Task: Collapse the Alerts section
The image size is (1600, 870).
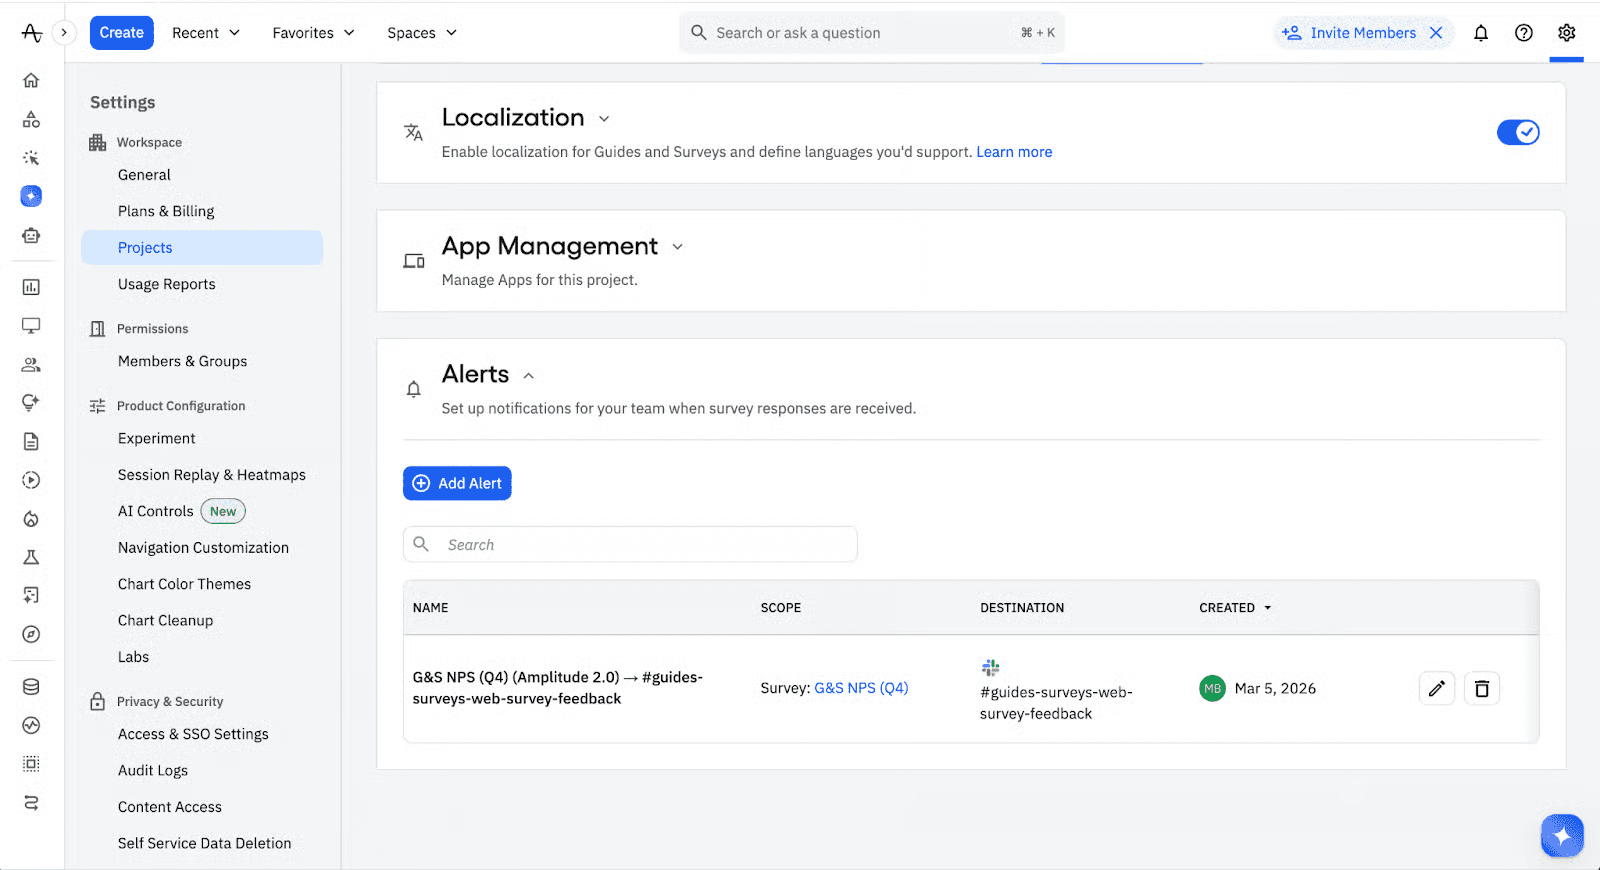Action: click(529, 376)
